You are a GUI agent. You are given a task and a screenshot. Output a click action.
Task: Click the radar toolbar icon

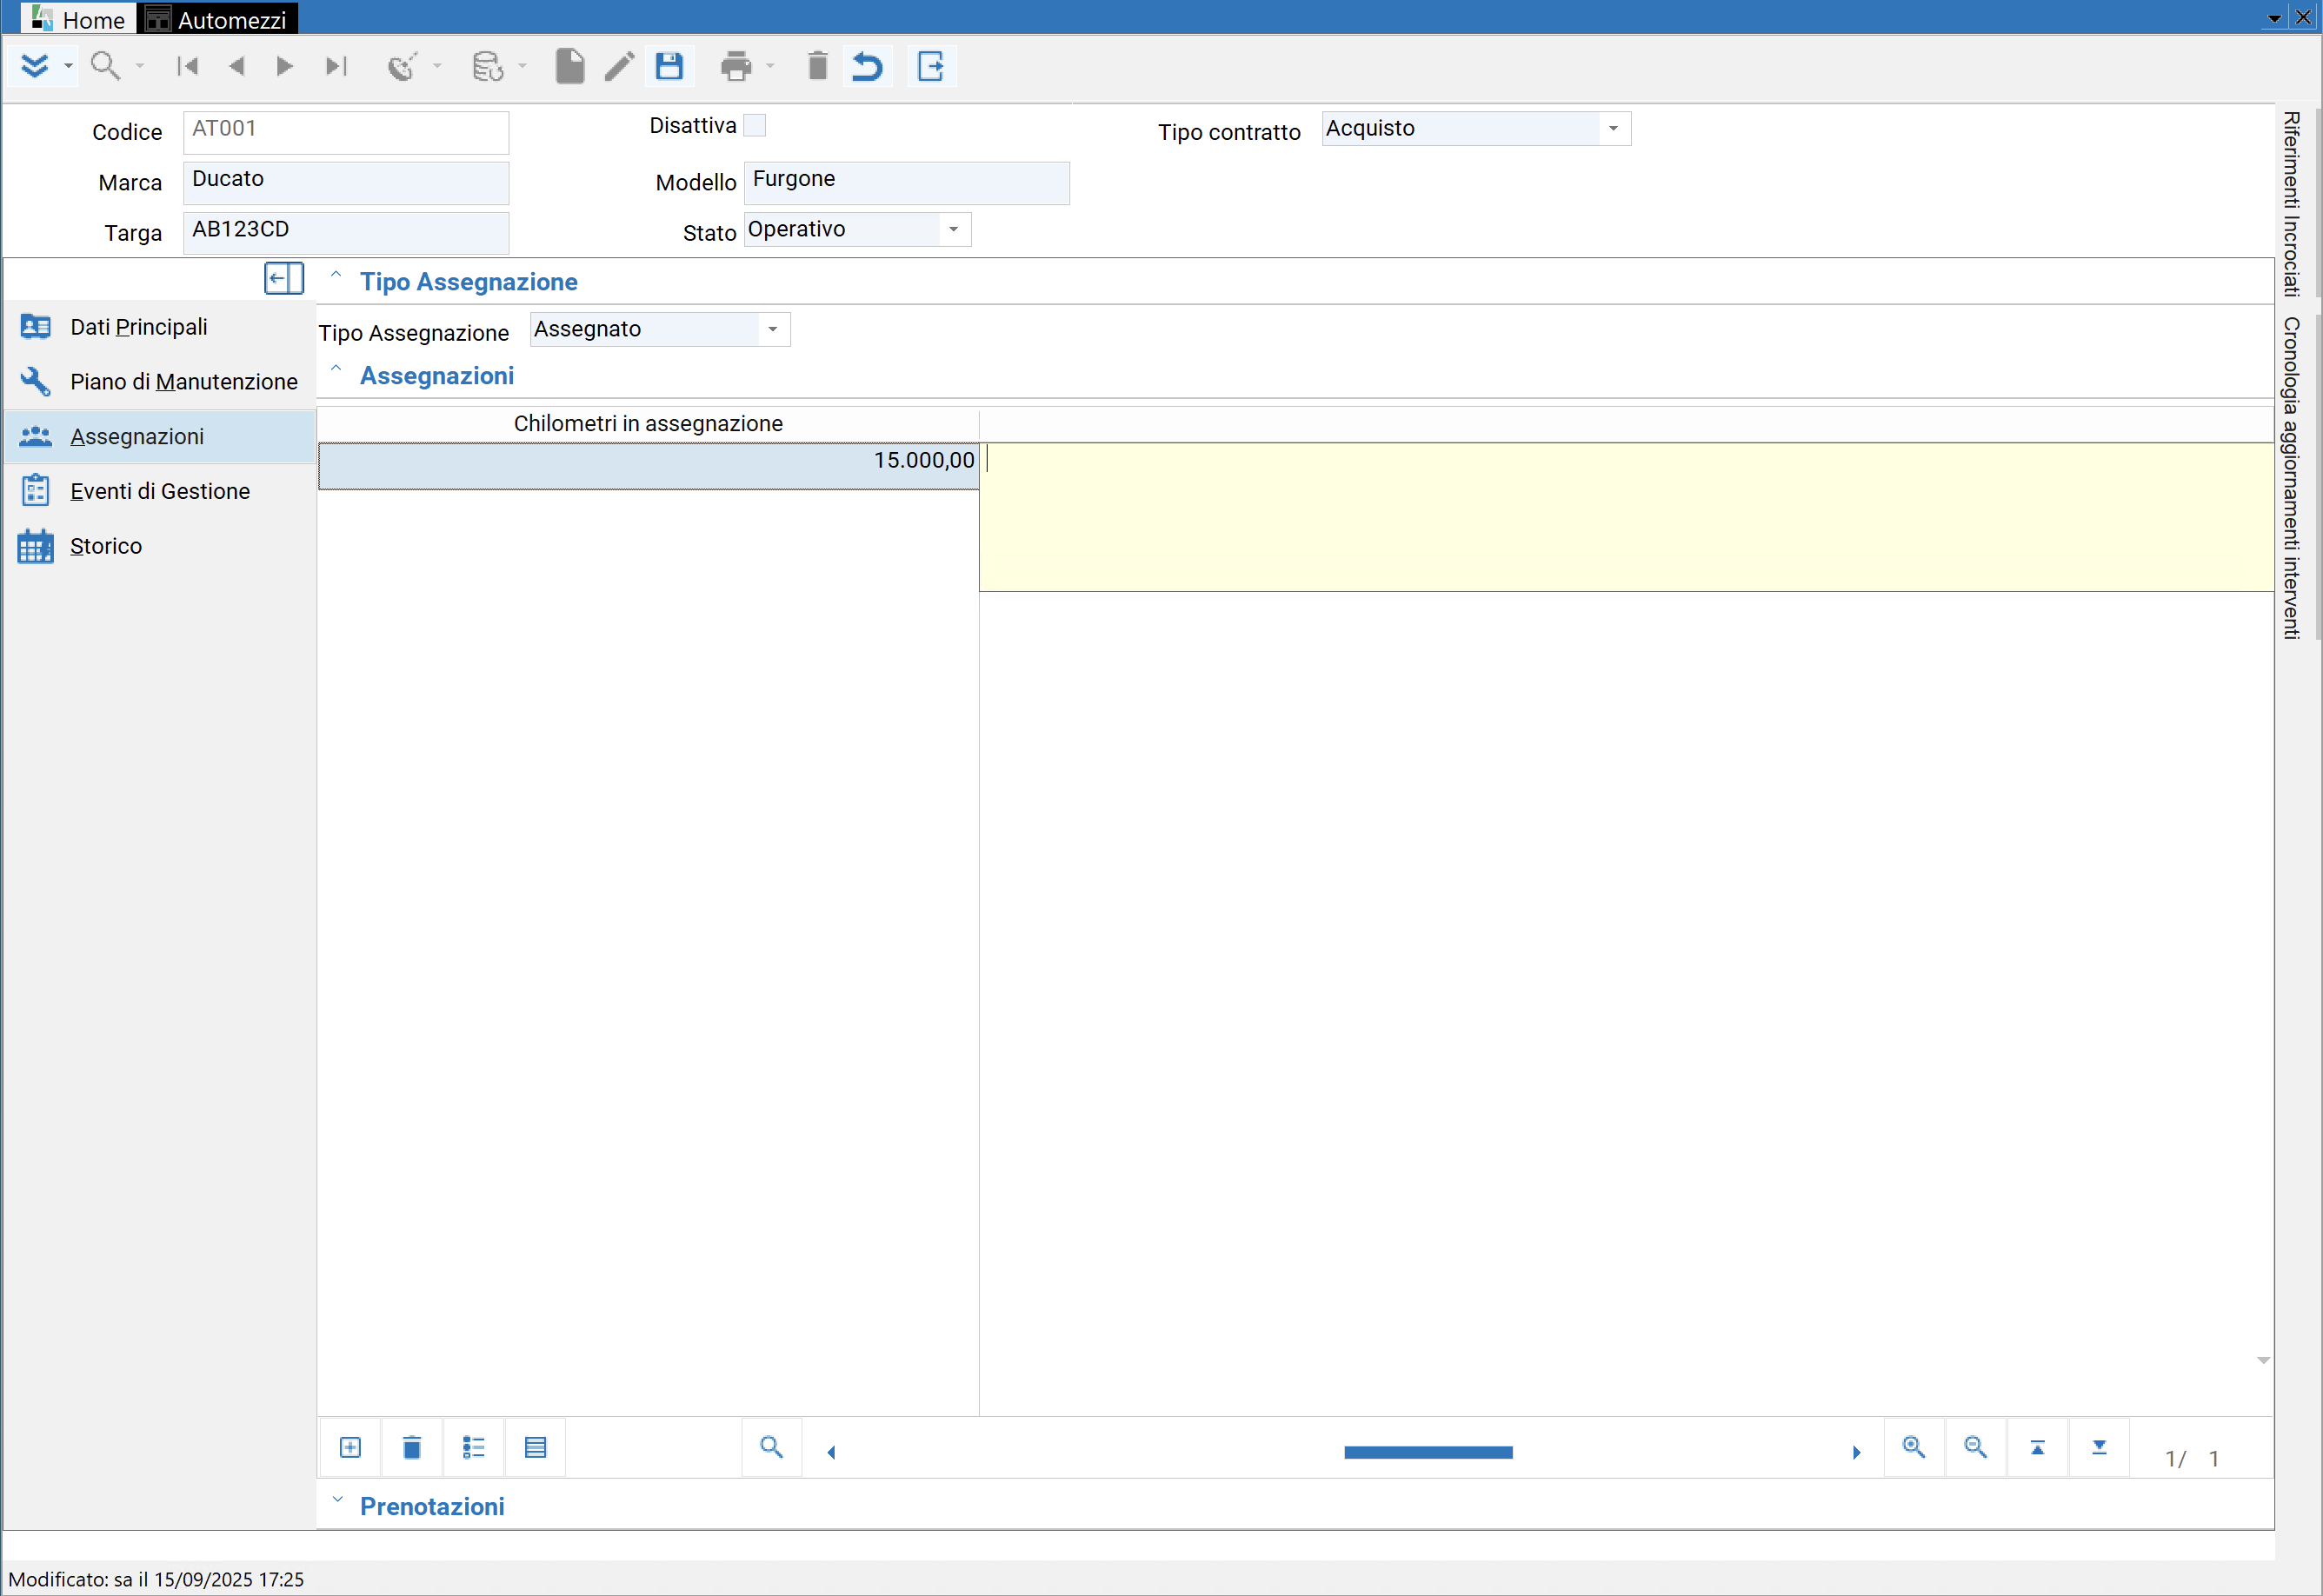coord(402,66)
